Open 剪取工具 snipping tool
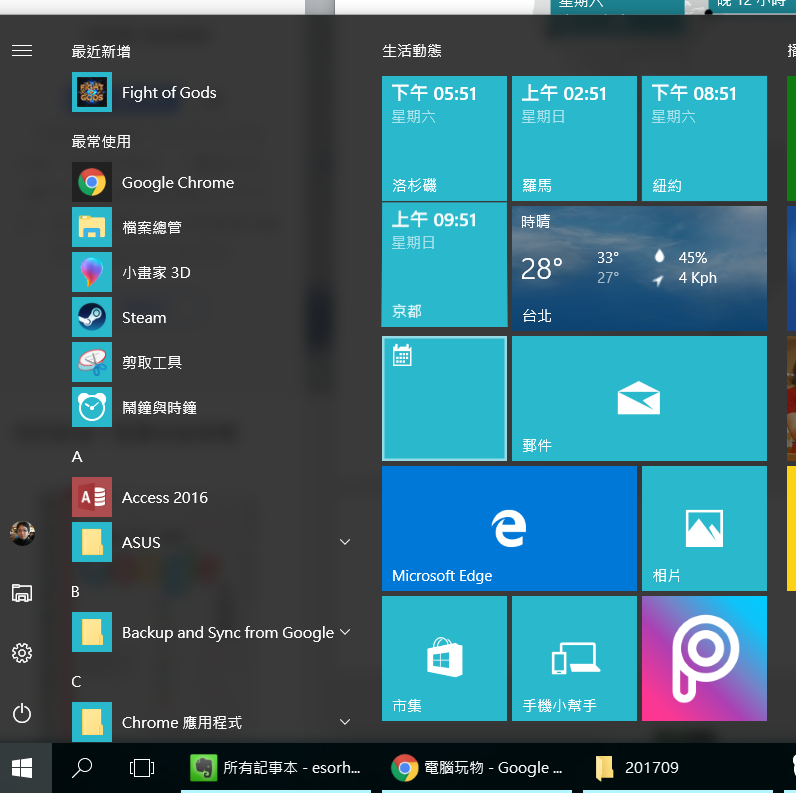The height and width of the screenshot is (793, 796). point(212,362)
